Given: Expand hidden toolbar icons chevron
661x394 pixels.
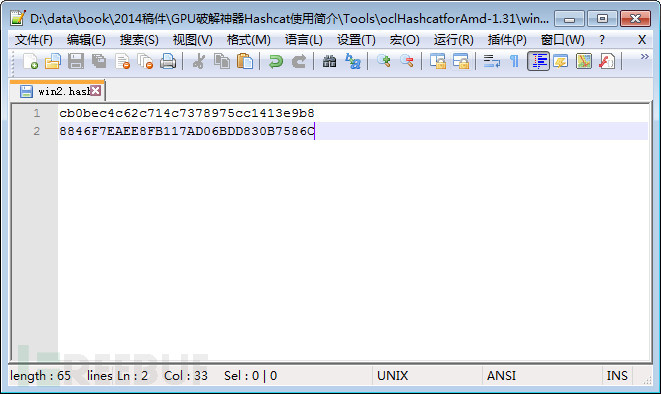Looking at the screenshot, I should click(645, 56).
